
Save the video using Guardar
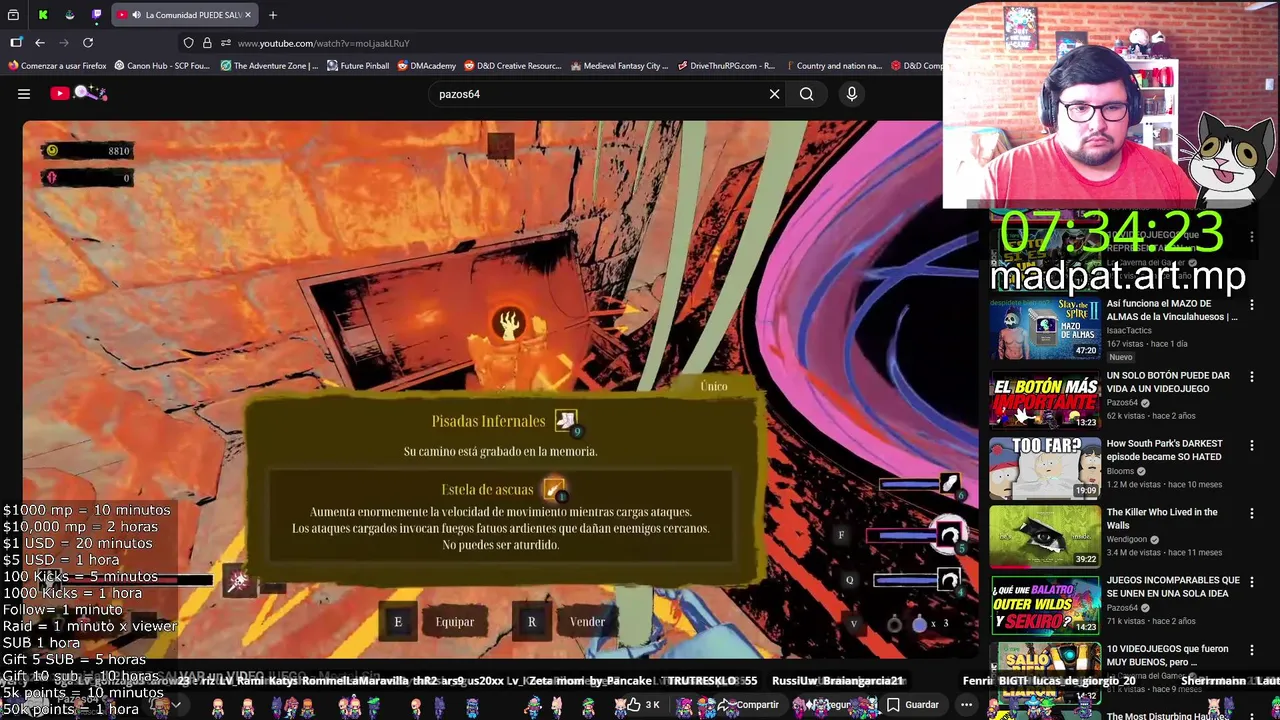[912, 705]
